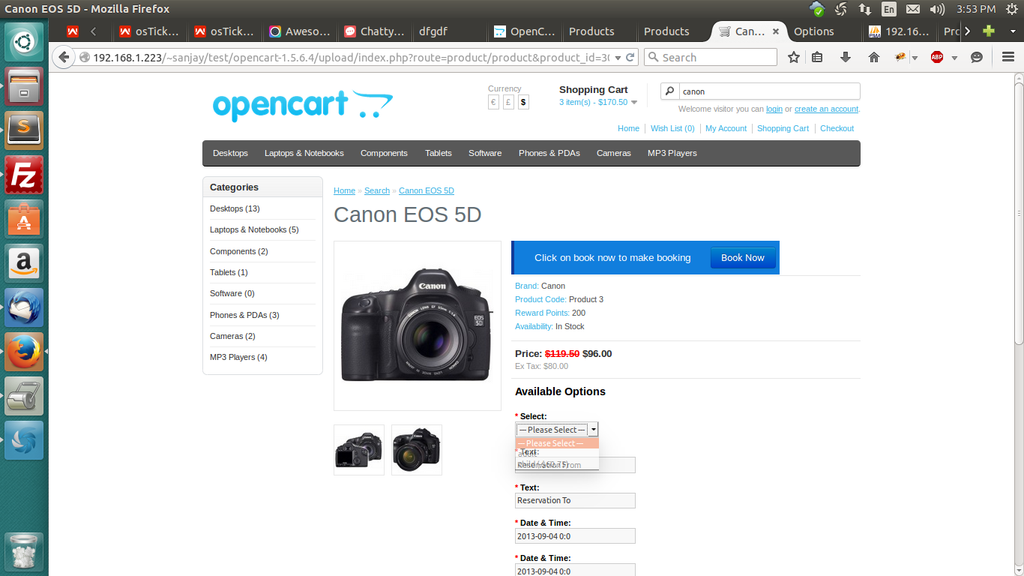
Task: Open the Firefox downloads arrow icon
Action: (846, 57)
